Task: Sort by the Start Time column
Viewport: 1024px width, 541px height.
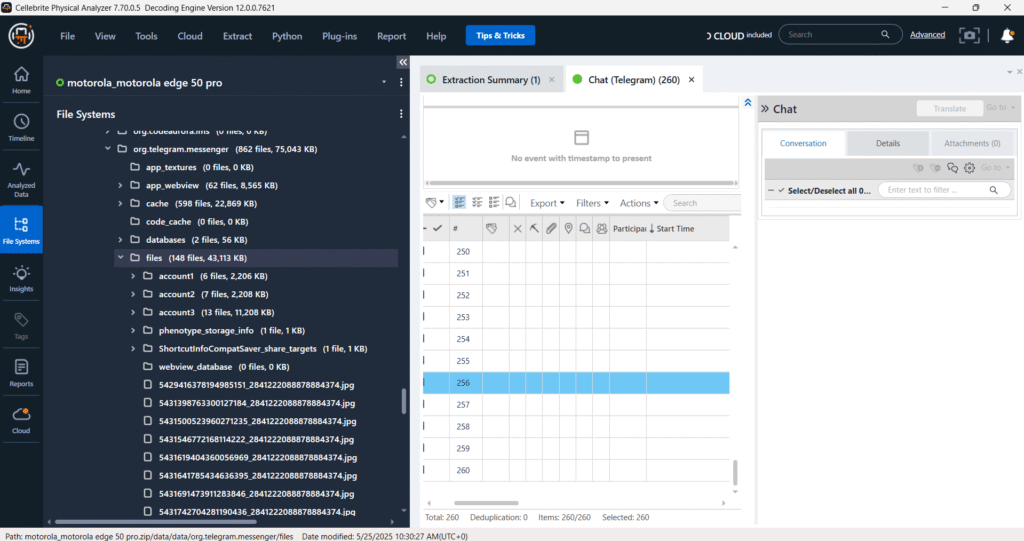Action: click(675, 229)
